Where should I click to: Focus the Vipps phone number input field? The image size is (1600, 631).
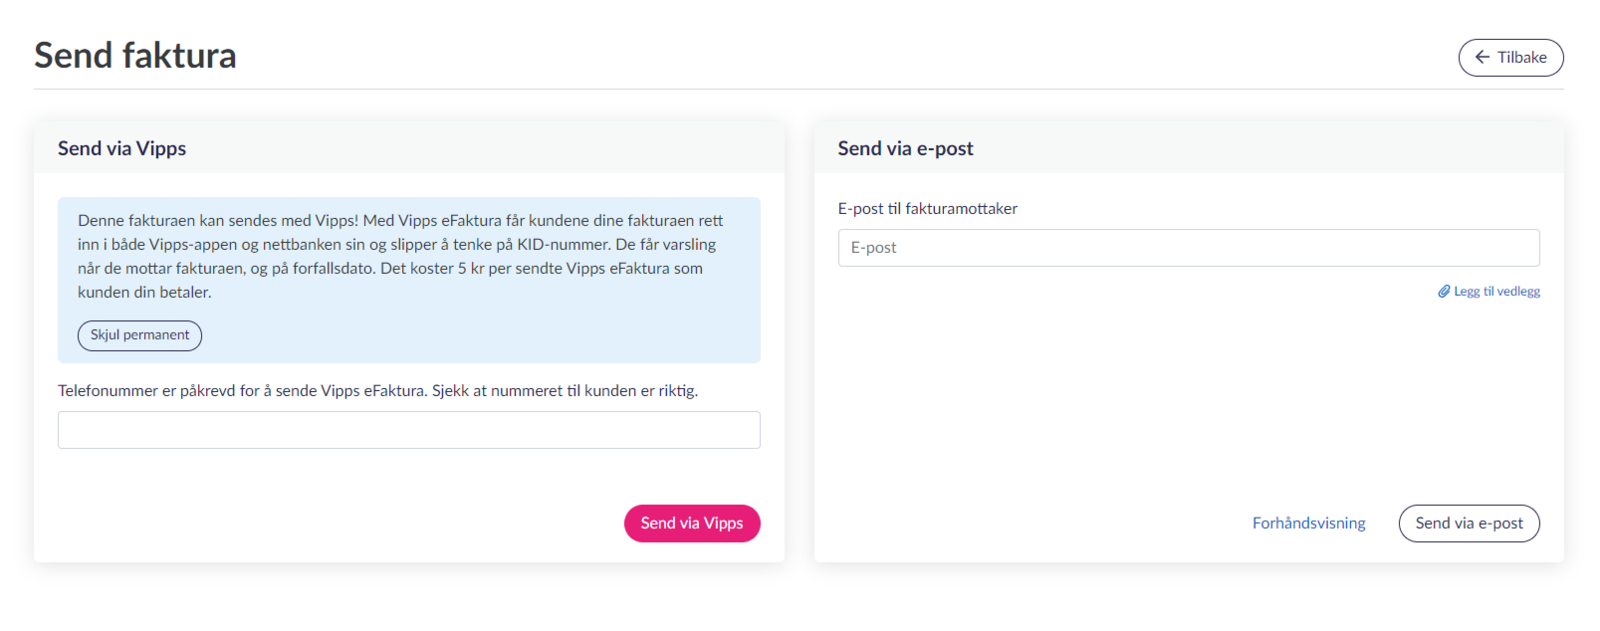(409, 430)
